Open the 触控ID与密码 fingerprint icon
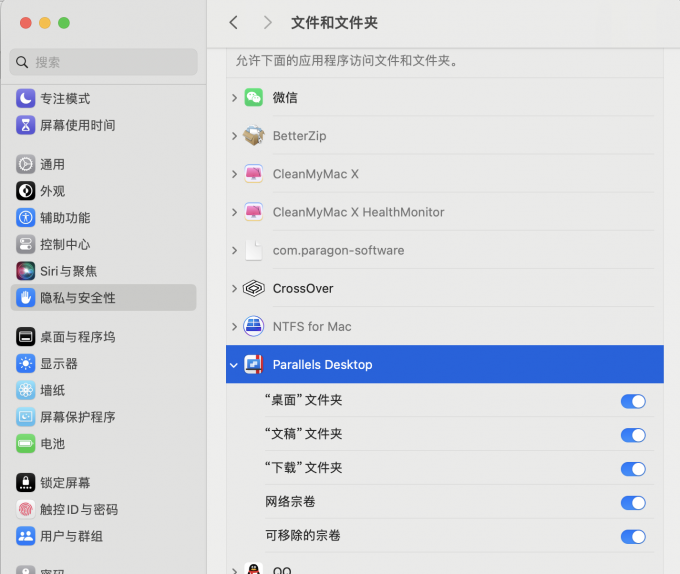 [26, 509]
